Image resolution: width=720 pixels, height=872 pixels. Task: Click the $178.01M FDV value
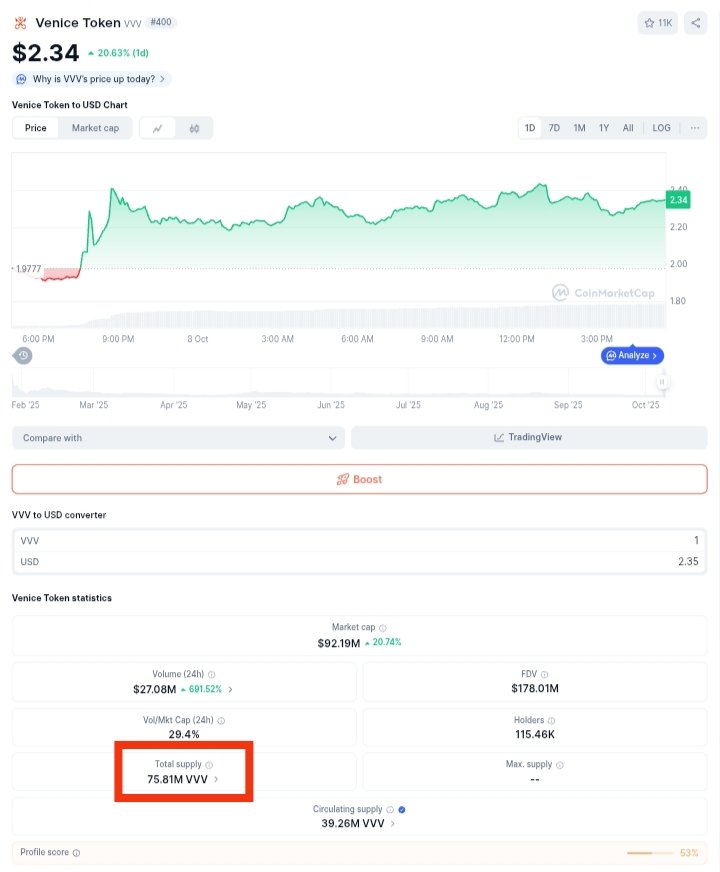pos(535,688)
